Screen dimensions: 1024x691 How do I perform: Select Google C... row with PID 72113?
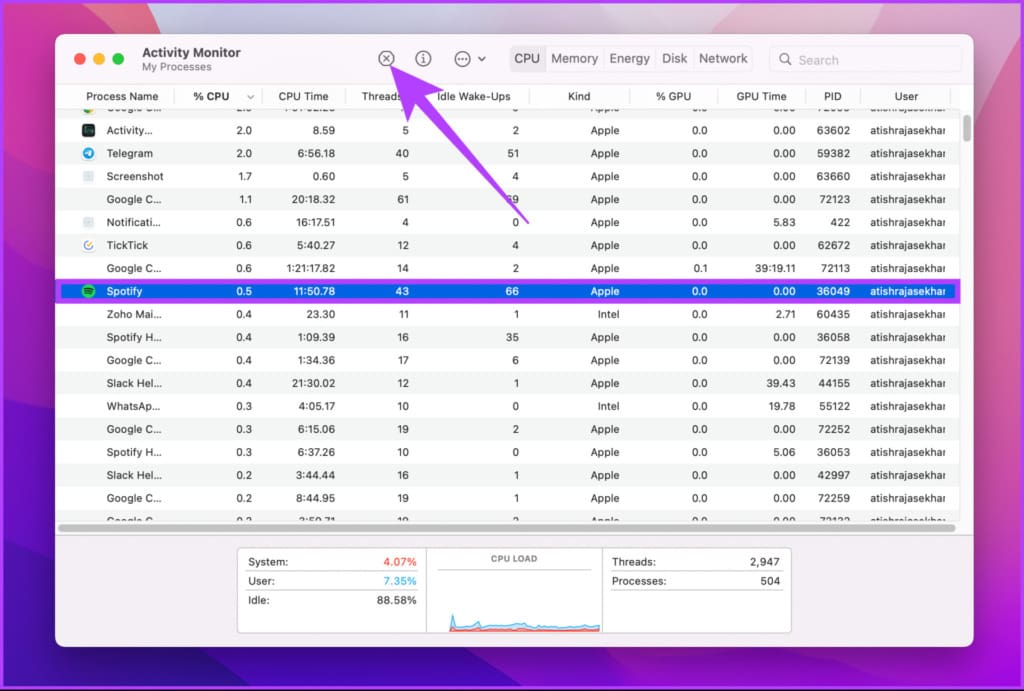tap(507, 268)
